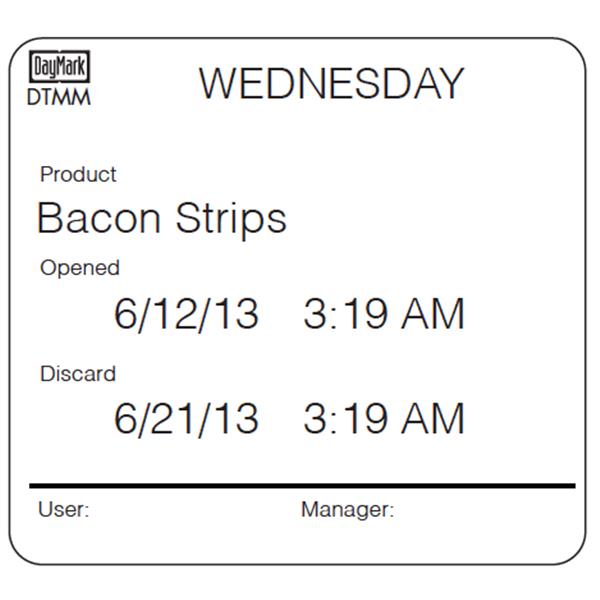
Task: Click the Discard label
Action: coord(78,373)
